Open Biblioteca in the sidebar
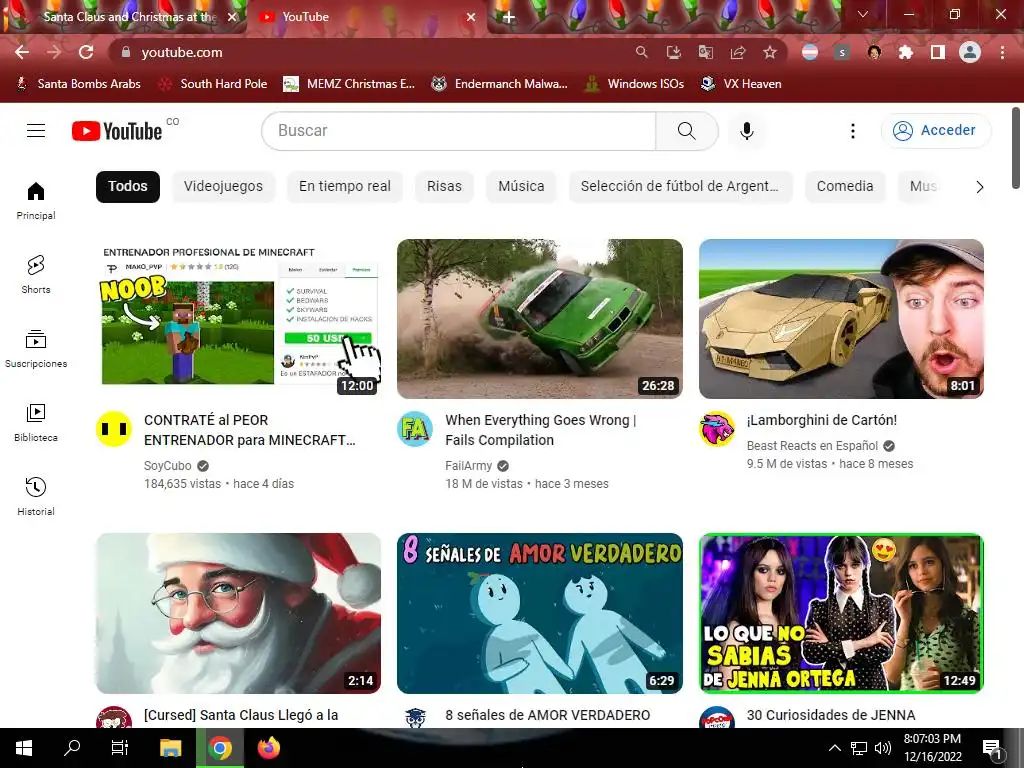This screenshot has width=1024, height=768. coord(36,423)
